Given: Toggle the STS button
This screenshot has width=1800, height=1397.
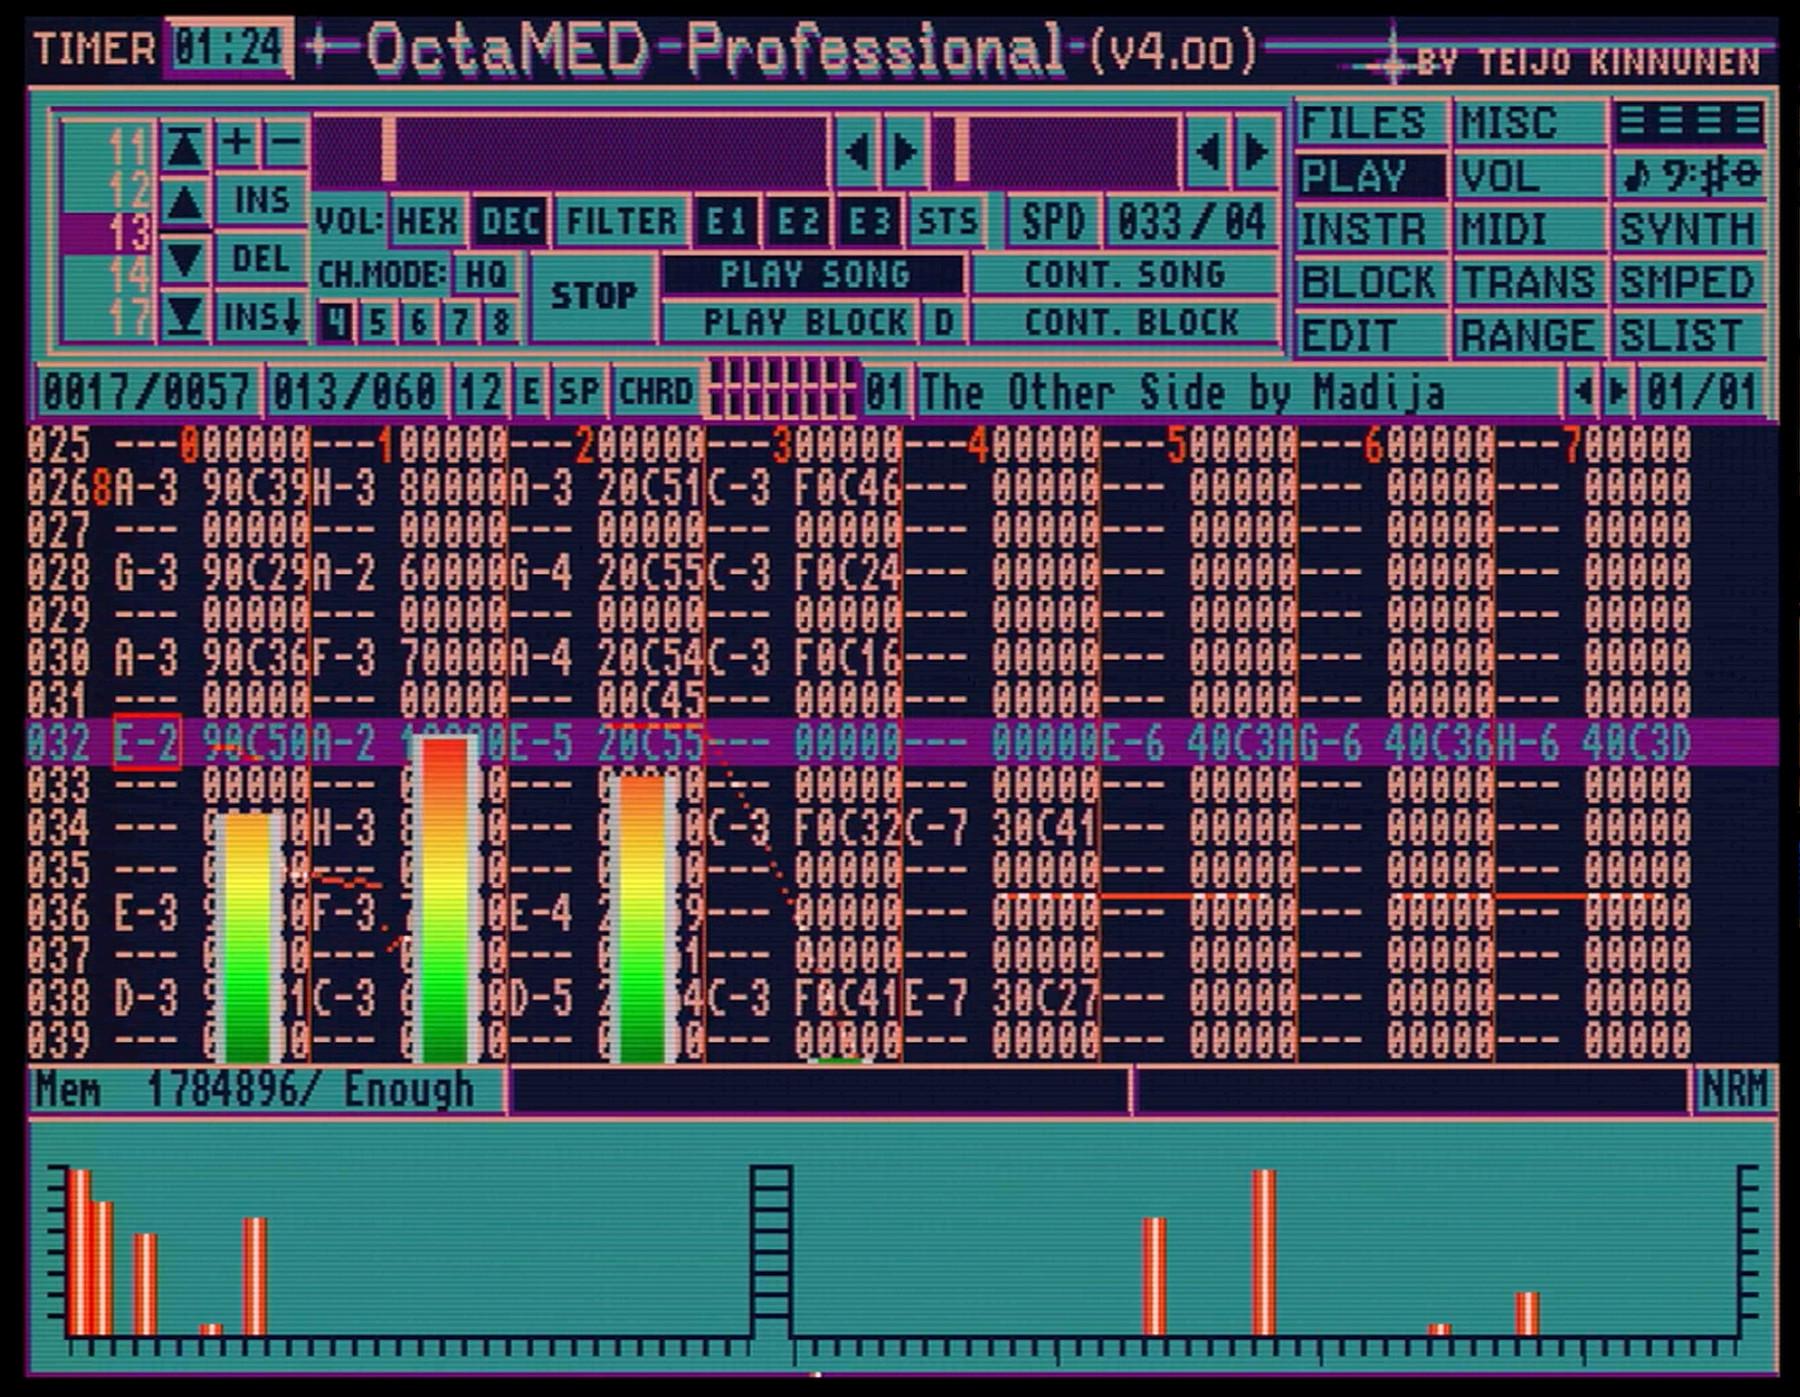Looking at the screenshot, I should pos(947,221).
